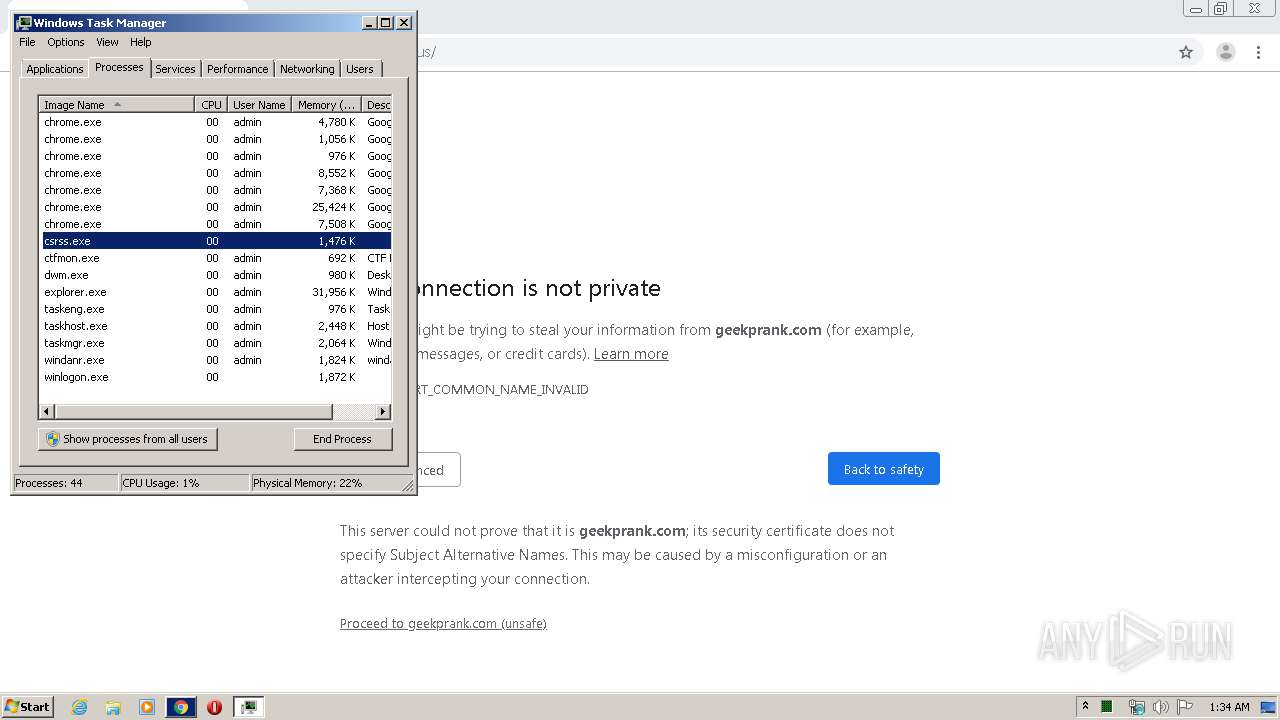Bookmark this page with the star icon

coord(1186,52)
